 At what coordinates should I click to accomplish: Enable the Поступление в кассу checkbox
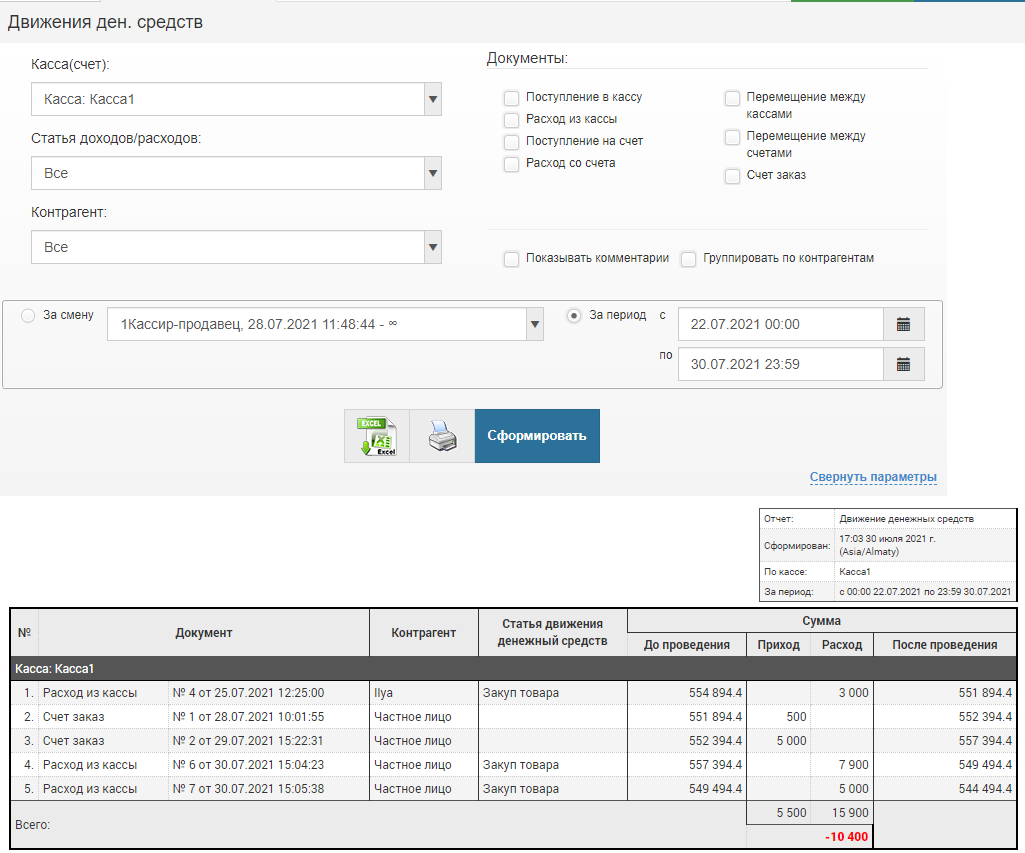pyautogui.click(x=511, y=98)
